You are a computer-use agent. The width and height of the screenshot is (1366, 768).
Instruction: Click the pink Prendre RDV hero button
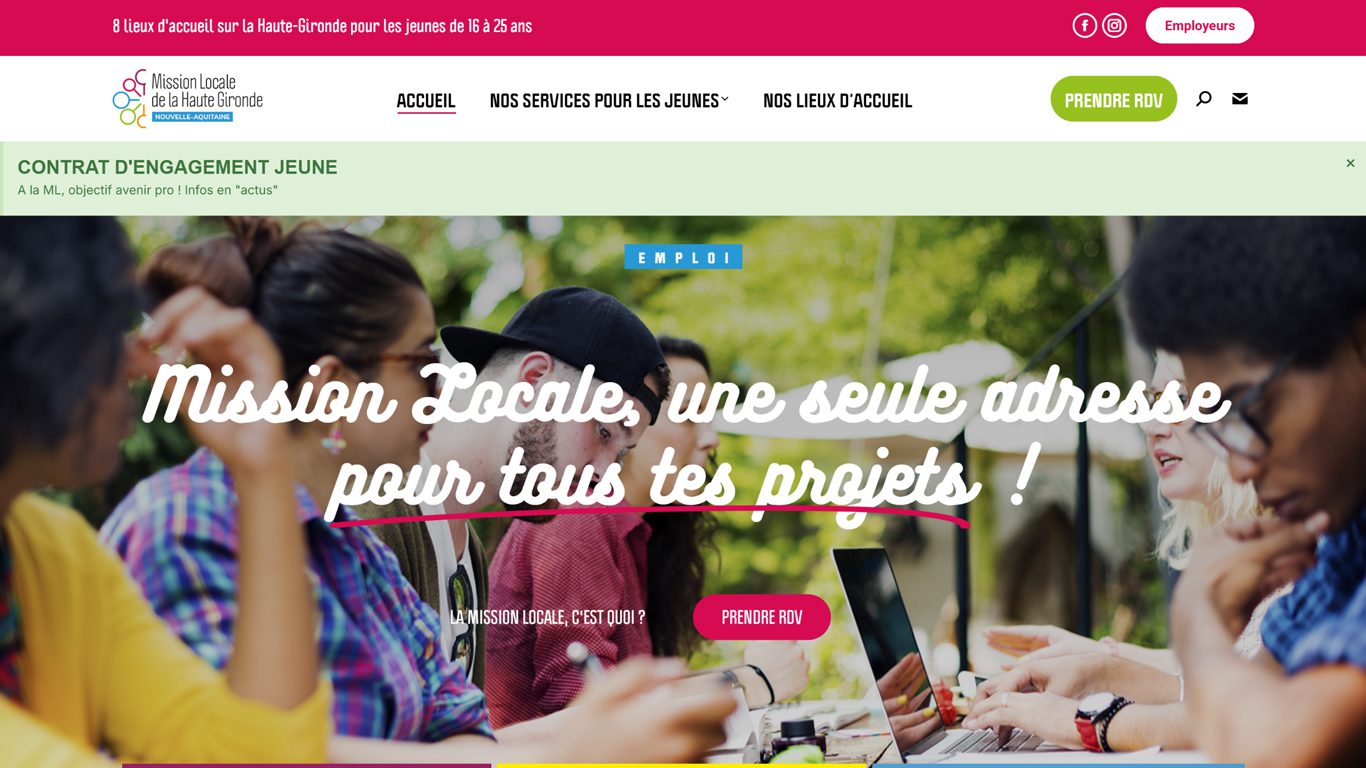(x=762, y=617)
